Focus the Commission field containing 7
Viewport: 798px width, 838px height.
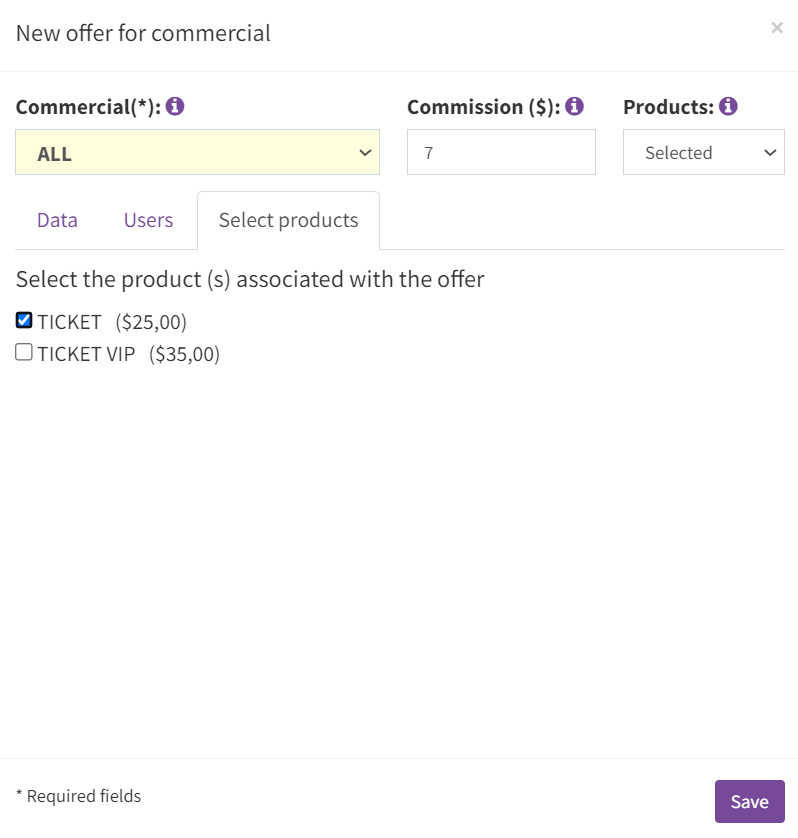pos(501,152)
